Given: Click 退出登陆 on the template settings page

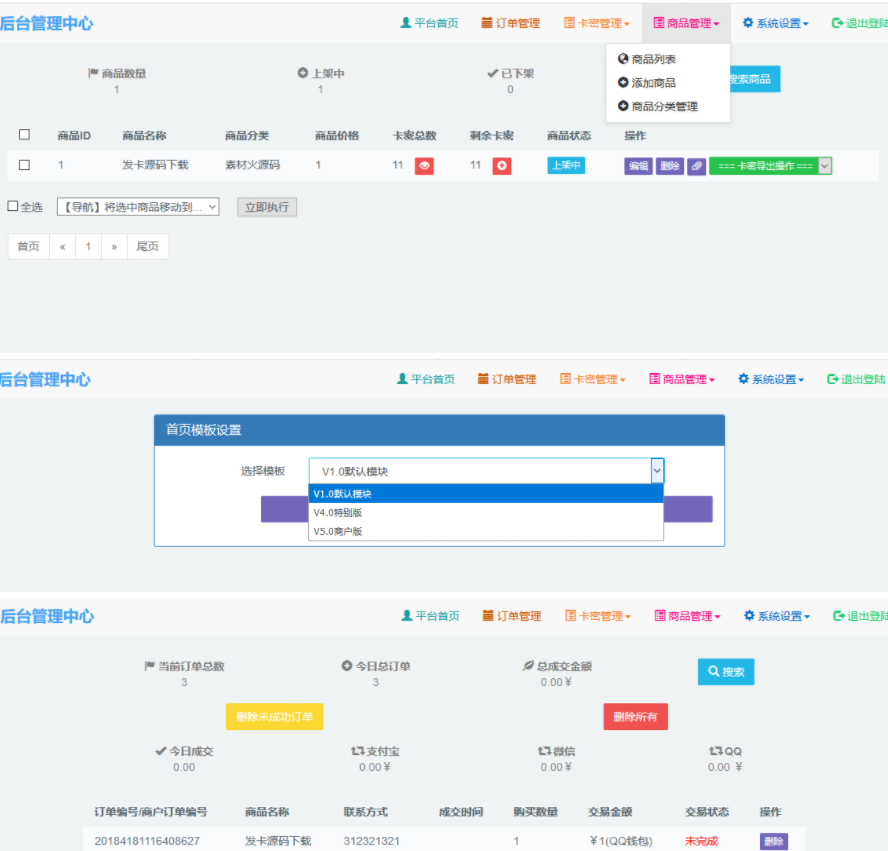Looking at the screenshot, I should [856, 379].
